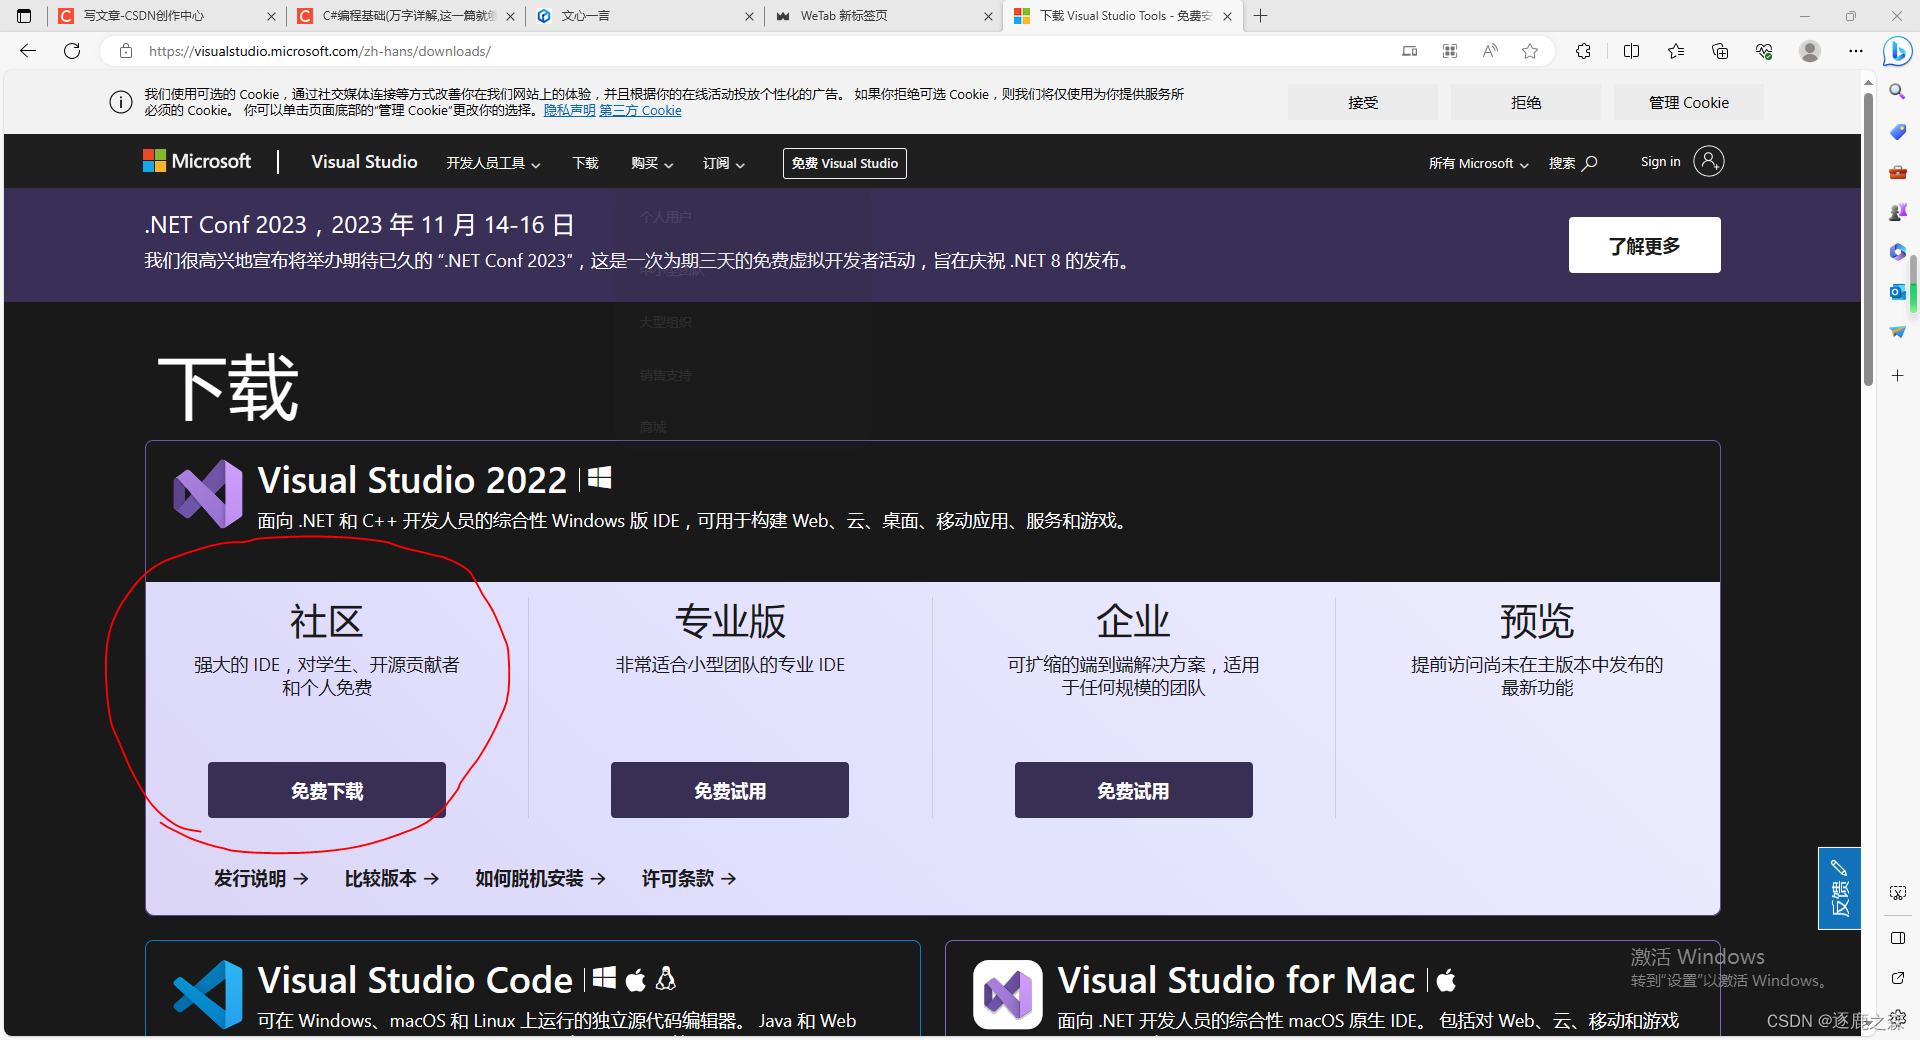
Task: Start 专业版 免费试用
Action: pyautogui.click(x=730, y=790)
